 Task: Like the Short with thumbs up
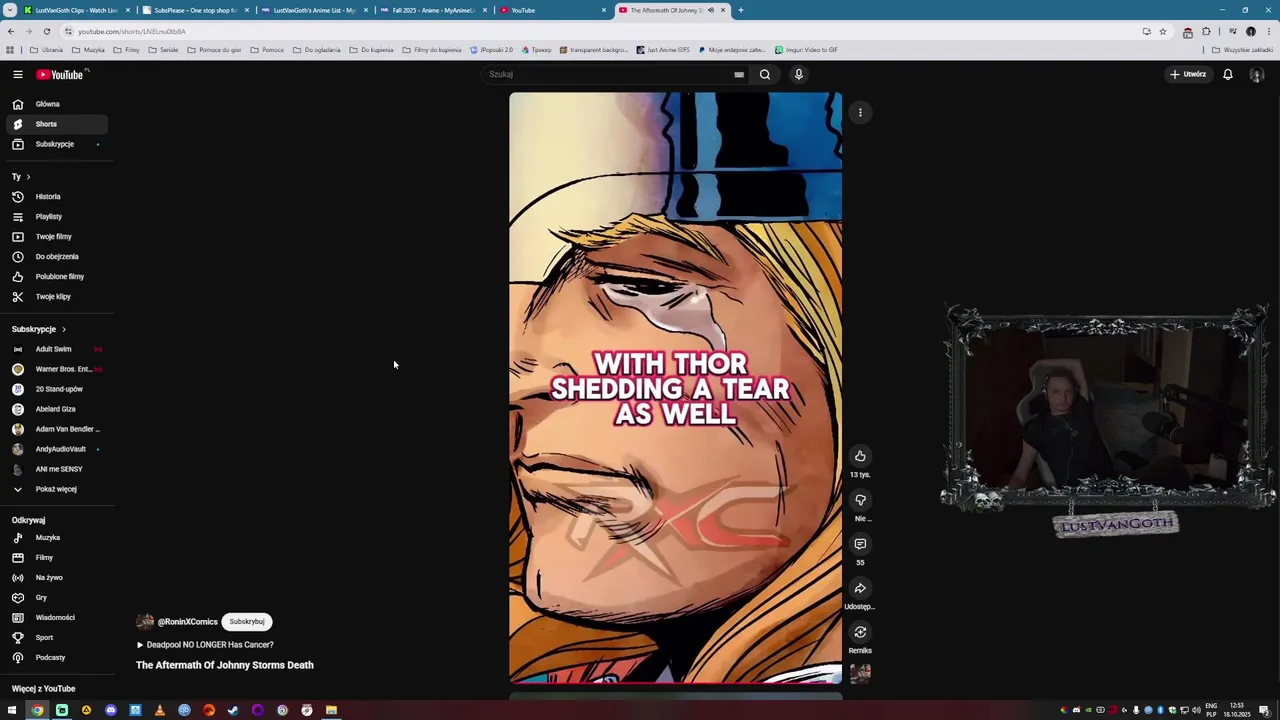click(x=860, y=456)
